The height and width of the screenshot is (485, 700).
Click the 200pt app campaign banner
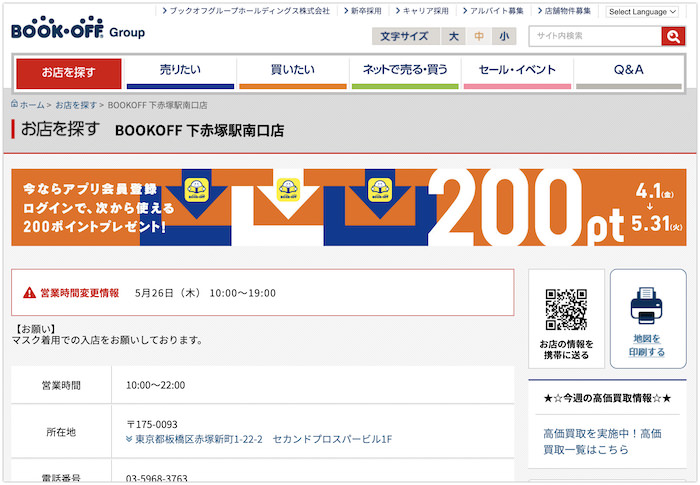[349, 207]
